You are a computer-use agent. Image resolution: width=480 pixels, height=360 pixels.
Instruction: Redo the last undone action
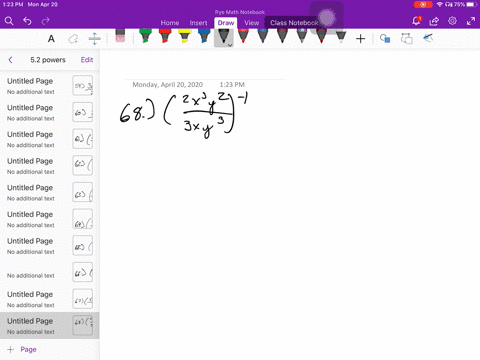pos(45,21)
